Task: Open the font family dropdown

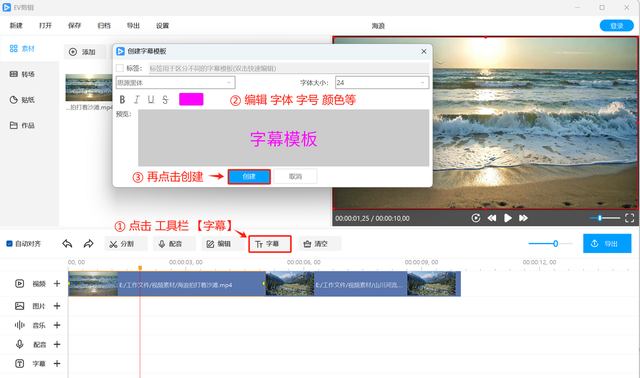Action: pos(176,82)
